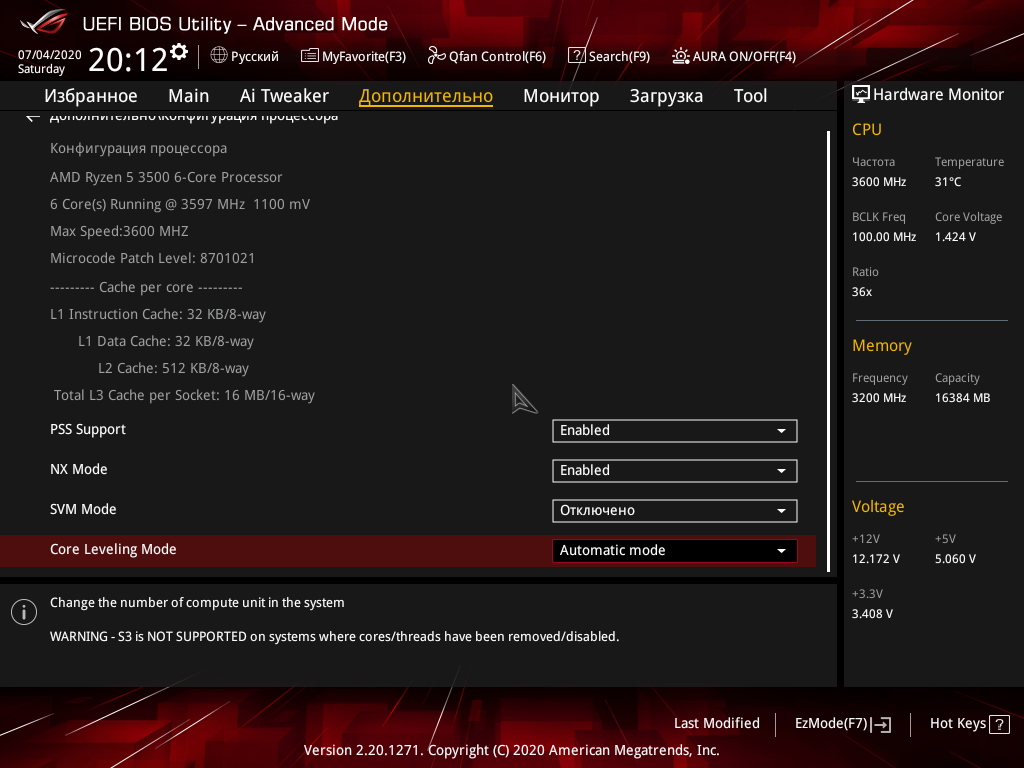Open the PSS Support dropdown
Viewport: 1024px width, 768px height.
click(675, 430)
